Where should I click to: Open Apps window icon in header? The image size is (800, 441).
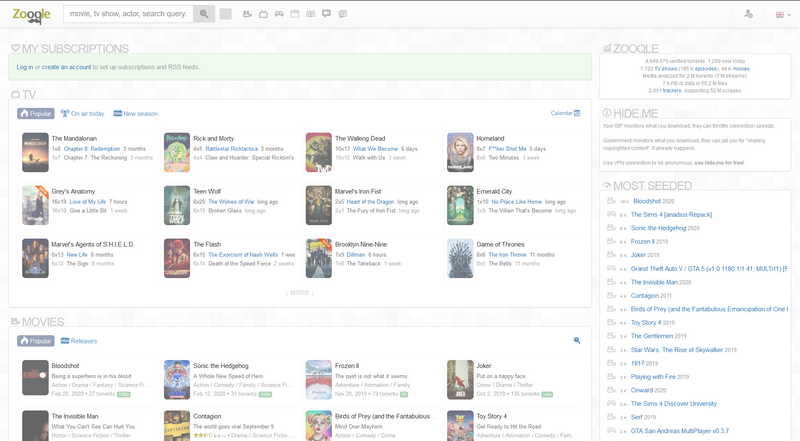pyautogui.click(x=295, y=14)
